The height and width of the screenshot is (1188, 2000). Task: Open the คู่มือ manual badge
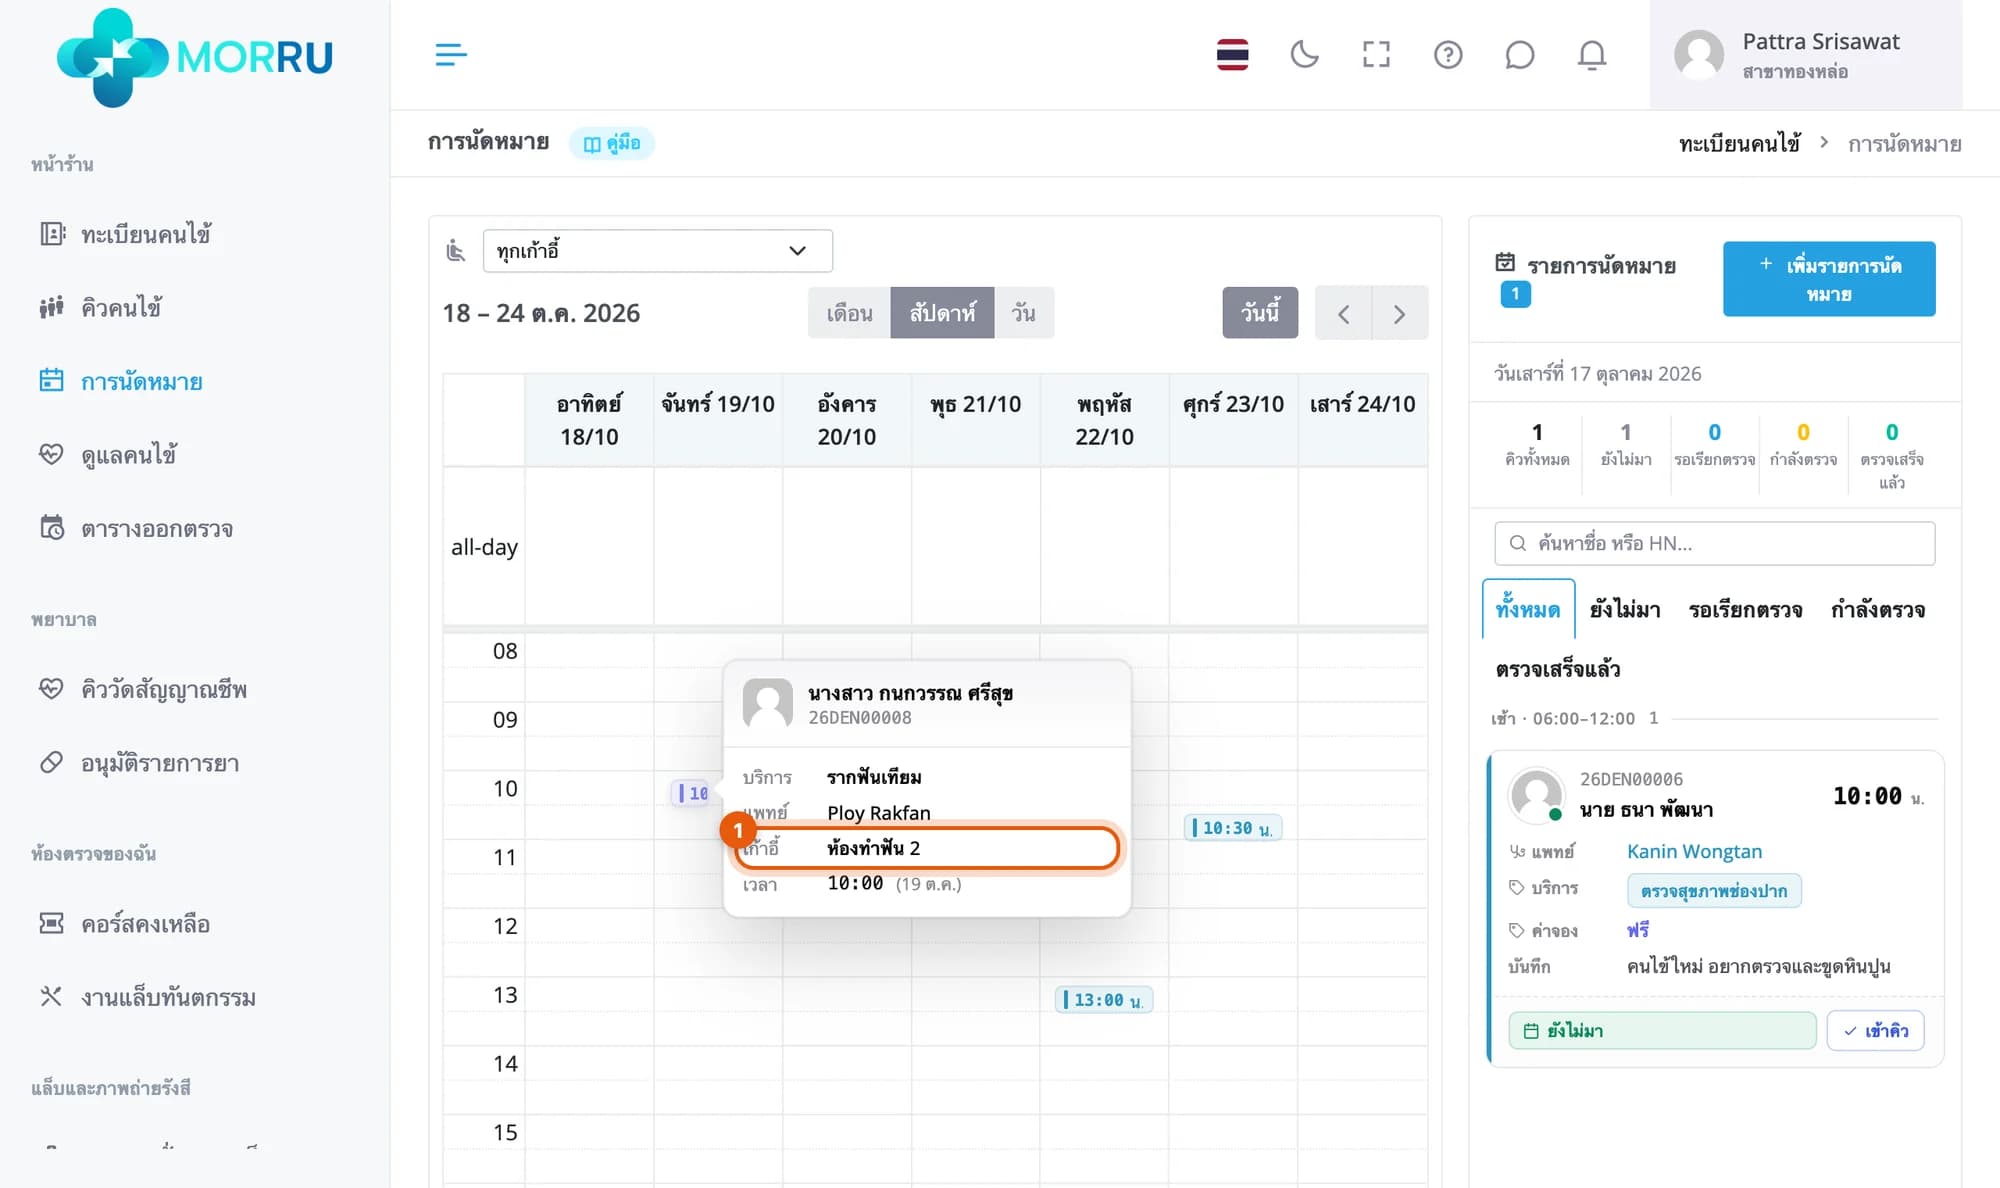coord(612,143)
